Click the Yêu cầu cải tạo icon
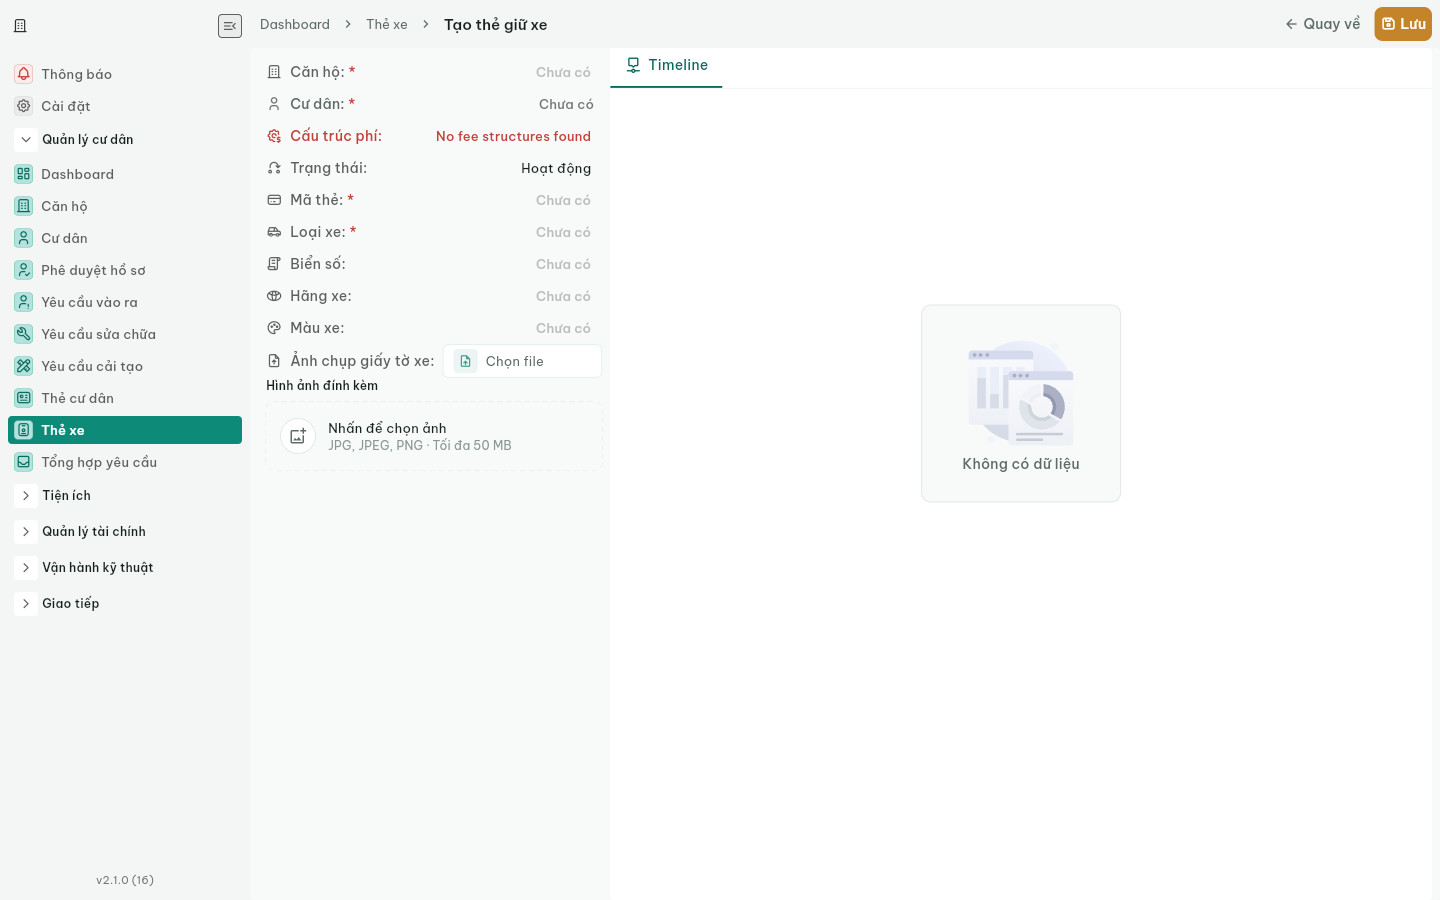 coord(24,366)
